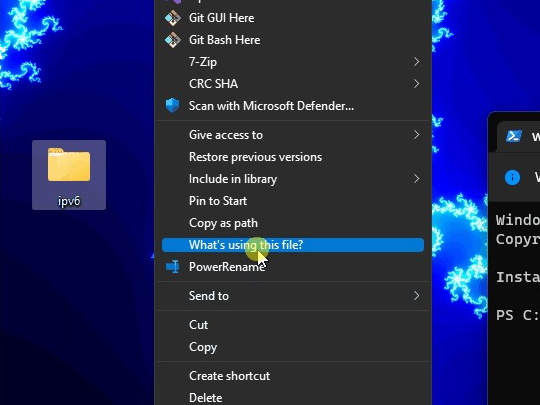The height and width of the screenshot is (405, 540).
Task: Expand the 7-Zip submenu arrow
Action: 416,62
